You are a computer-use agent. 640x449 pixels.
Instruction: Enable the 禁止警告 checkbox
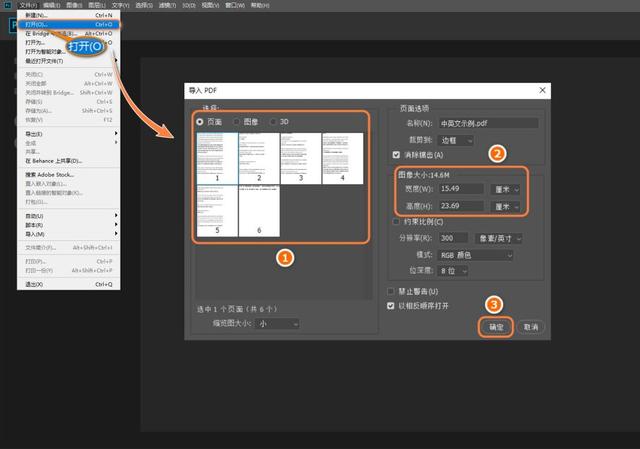click(x=391, y=291)
